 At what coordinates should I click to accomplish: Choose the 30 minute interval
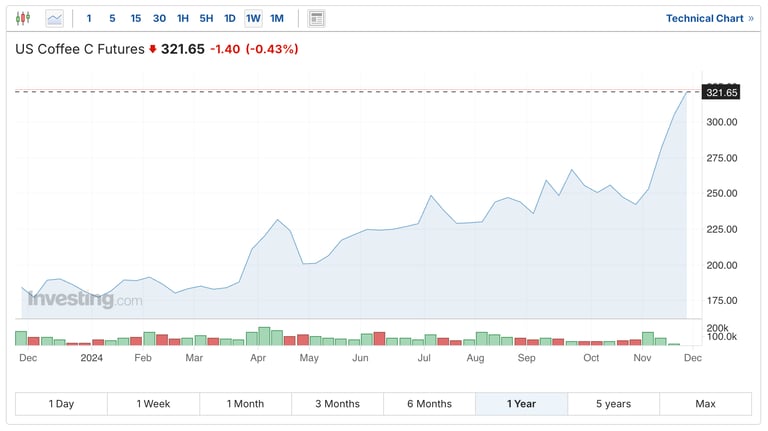(x=159, y=19)
